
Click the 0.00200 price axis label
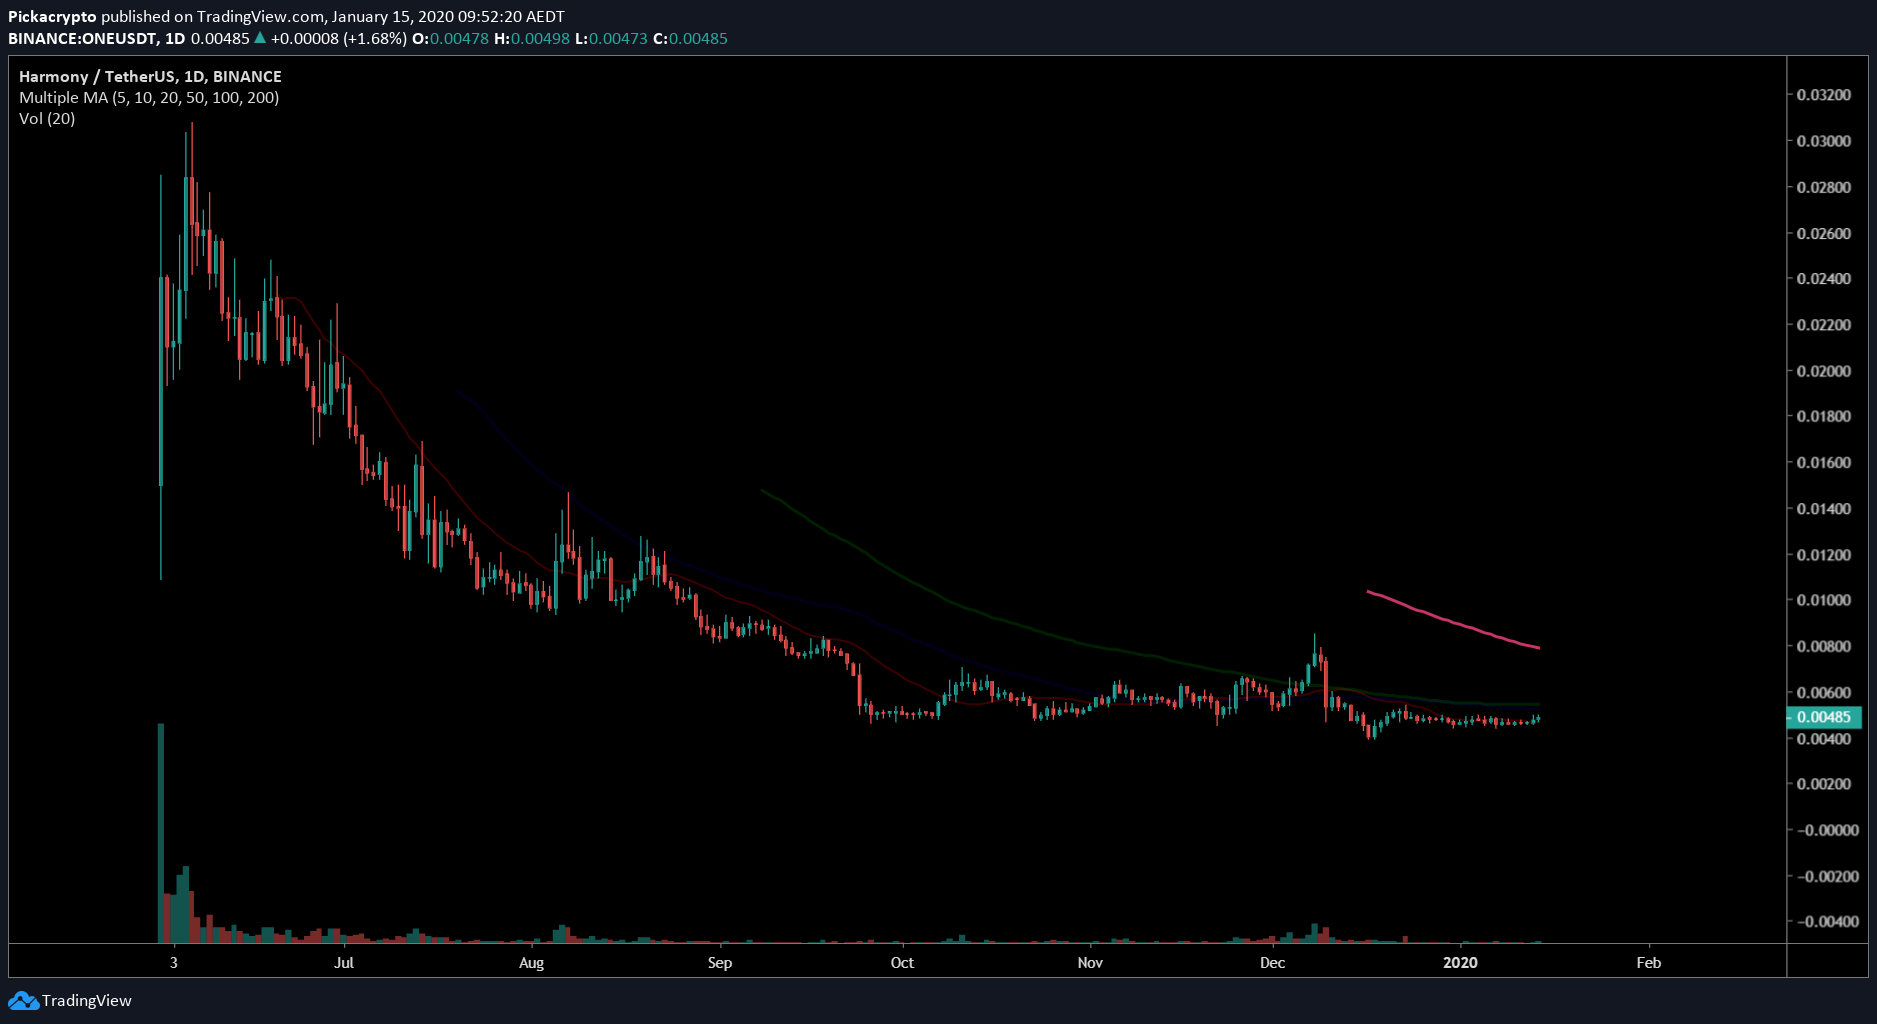pyautogui.click(x=1824, y=784)
